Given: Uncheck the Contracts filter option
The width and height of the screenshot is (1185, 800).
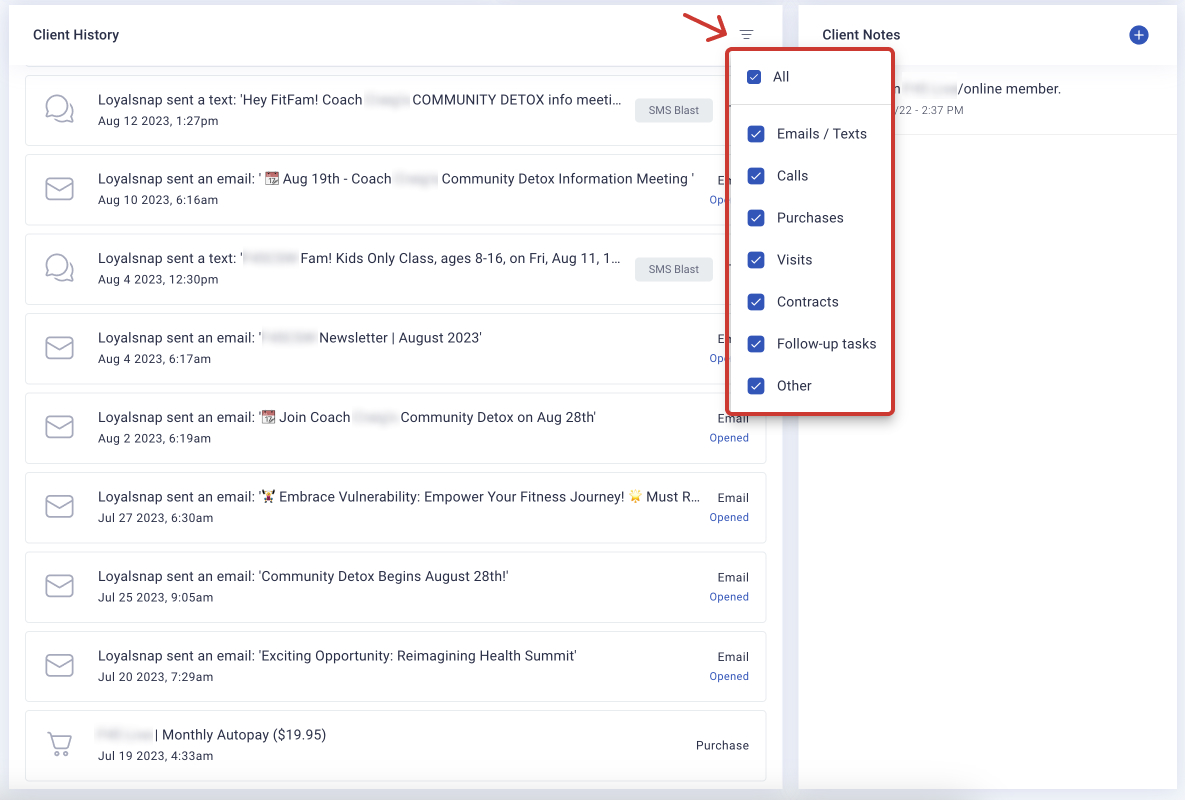Looking at the screenshot, I should point(757,302).
